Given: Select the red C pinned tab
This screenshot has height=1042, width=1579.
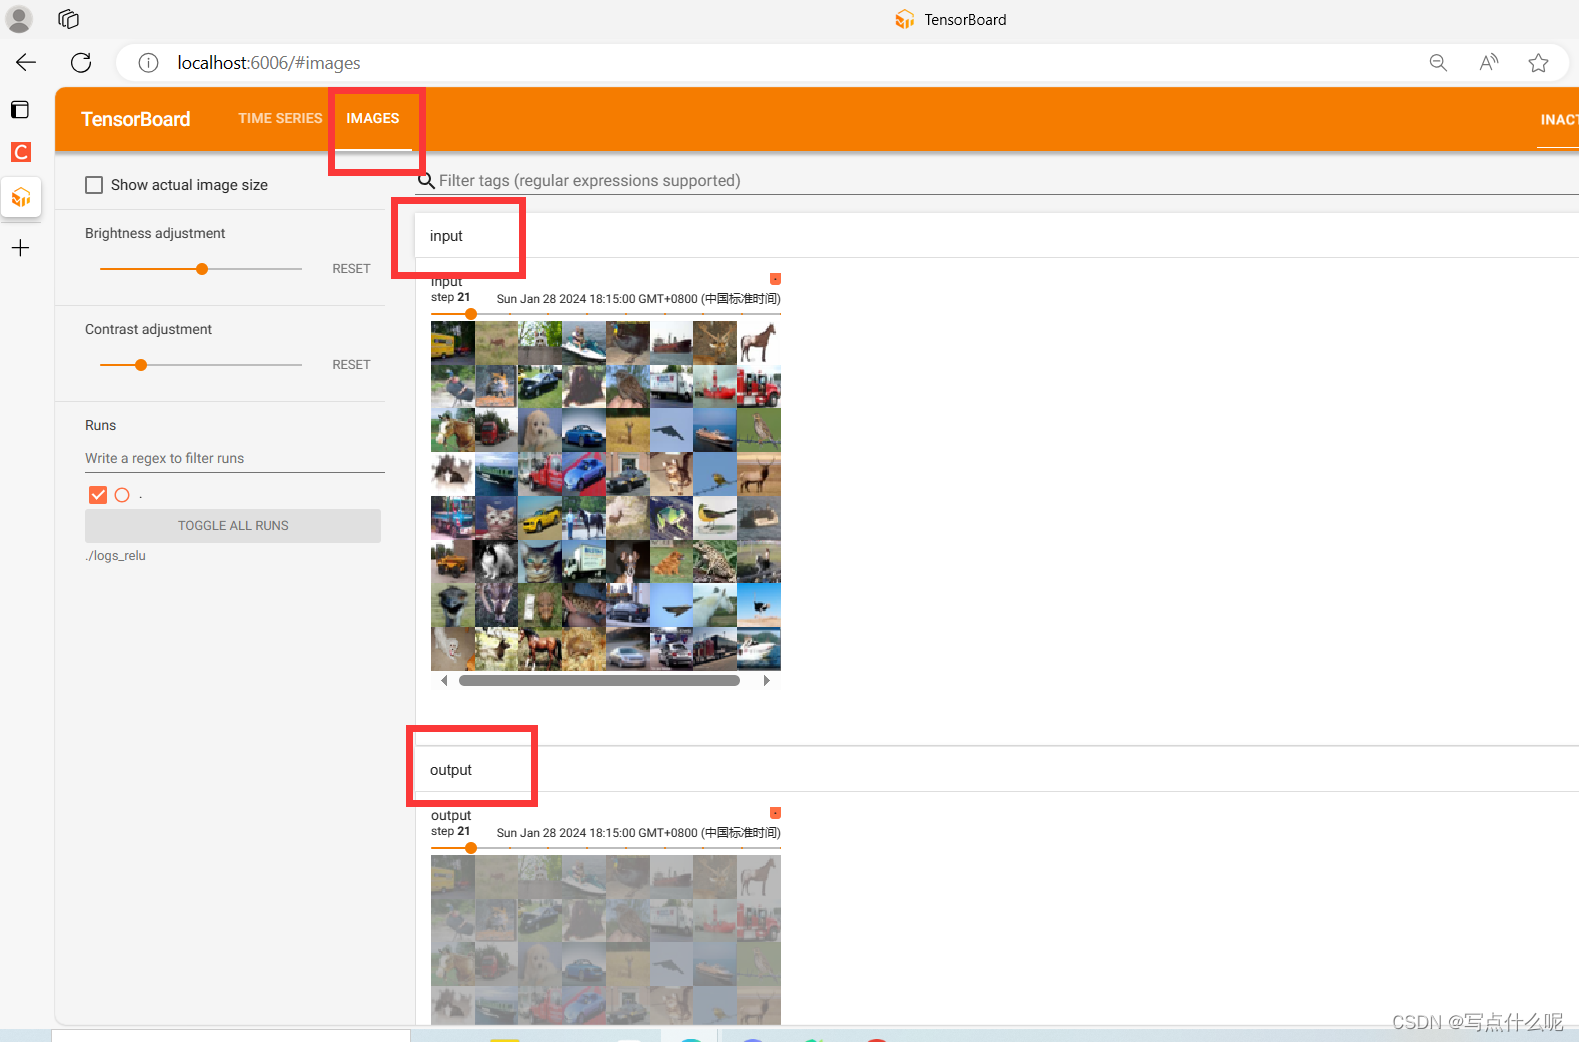Looking at the screenshot, I should [20, 152].
